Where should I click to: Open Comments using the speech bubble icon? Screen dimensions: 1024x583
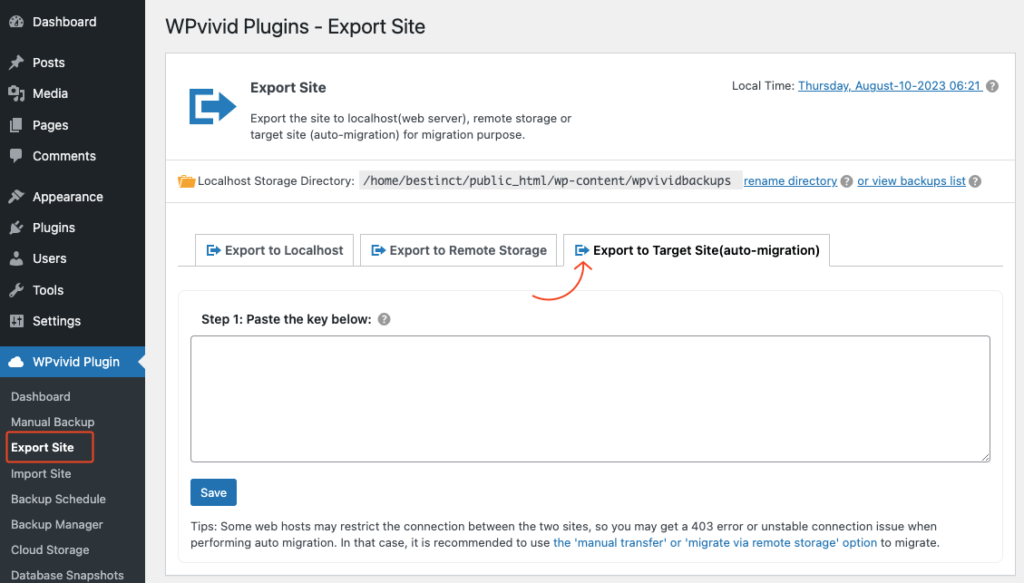coord(17,156)
